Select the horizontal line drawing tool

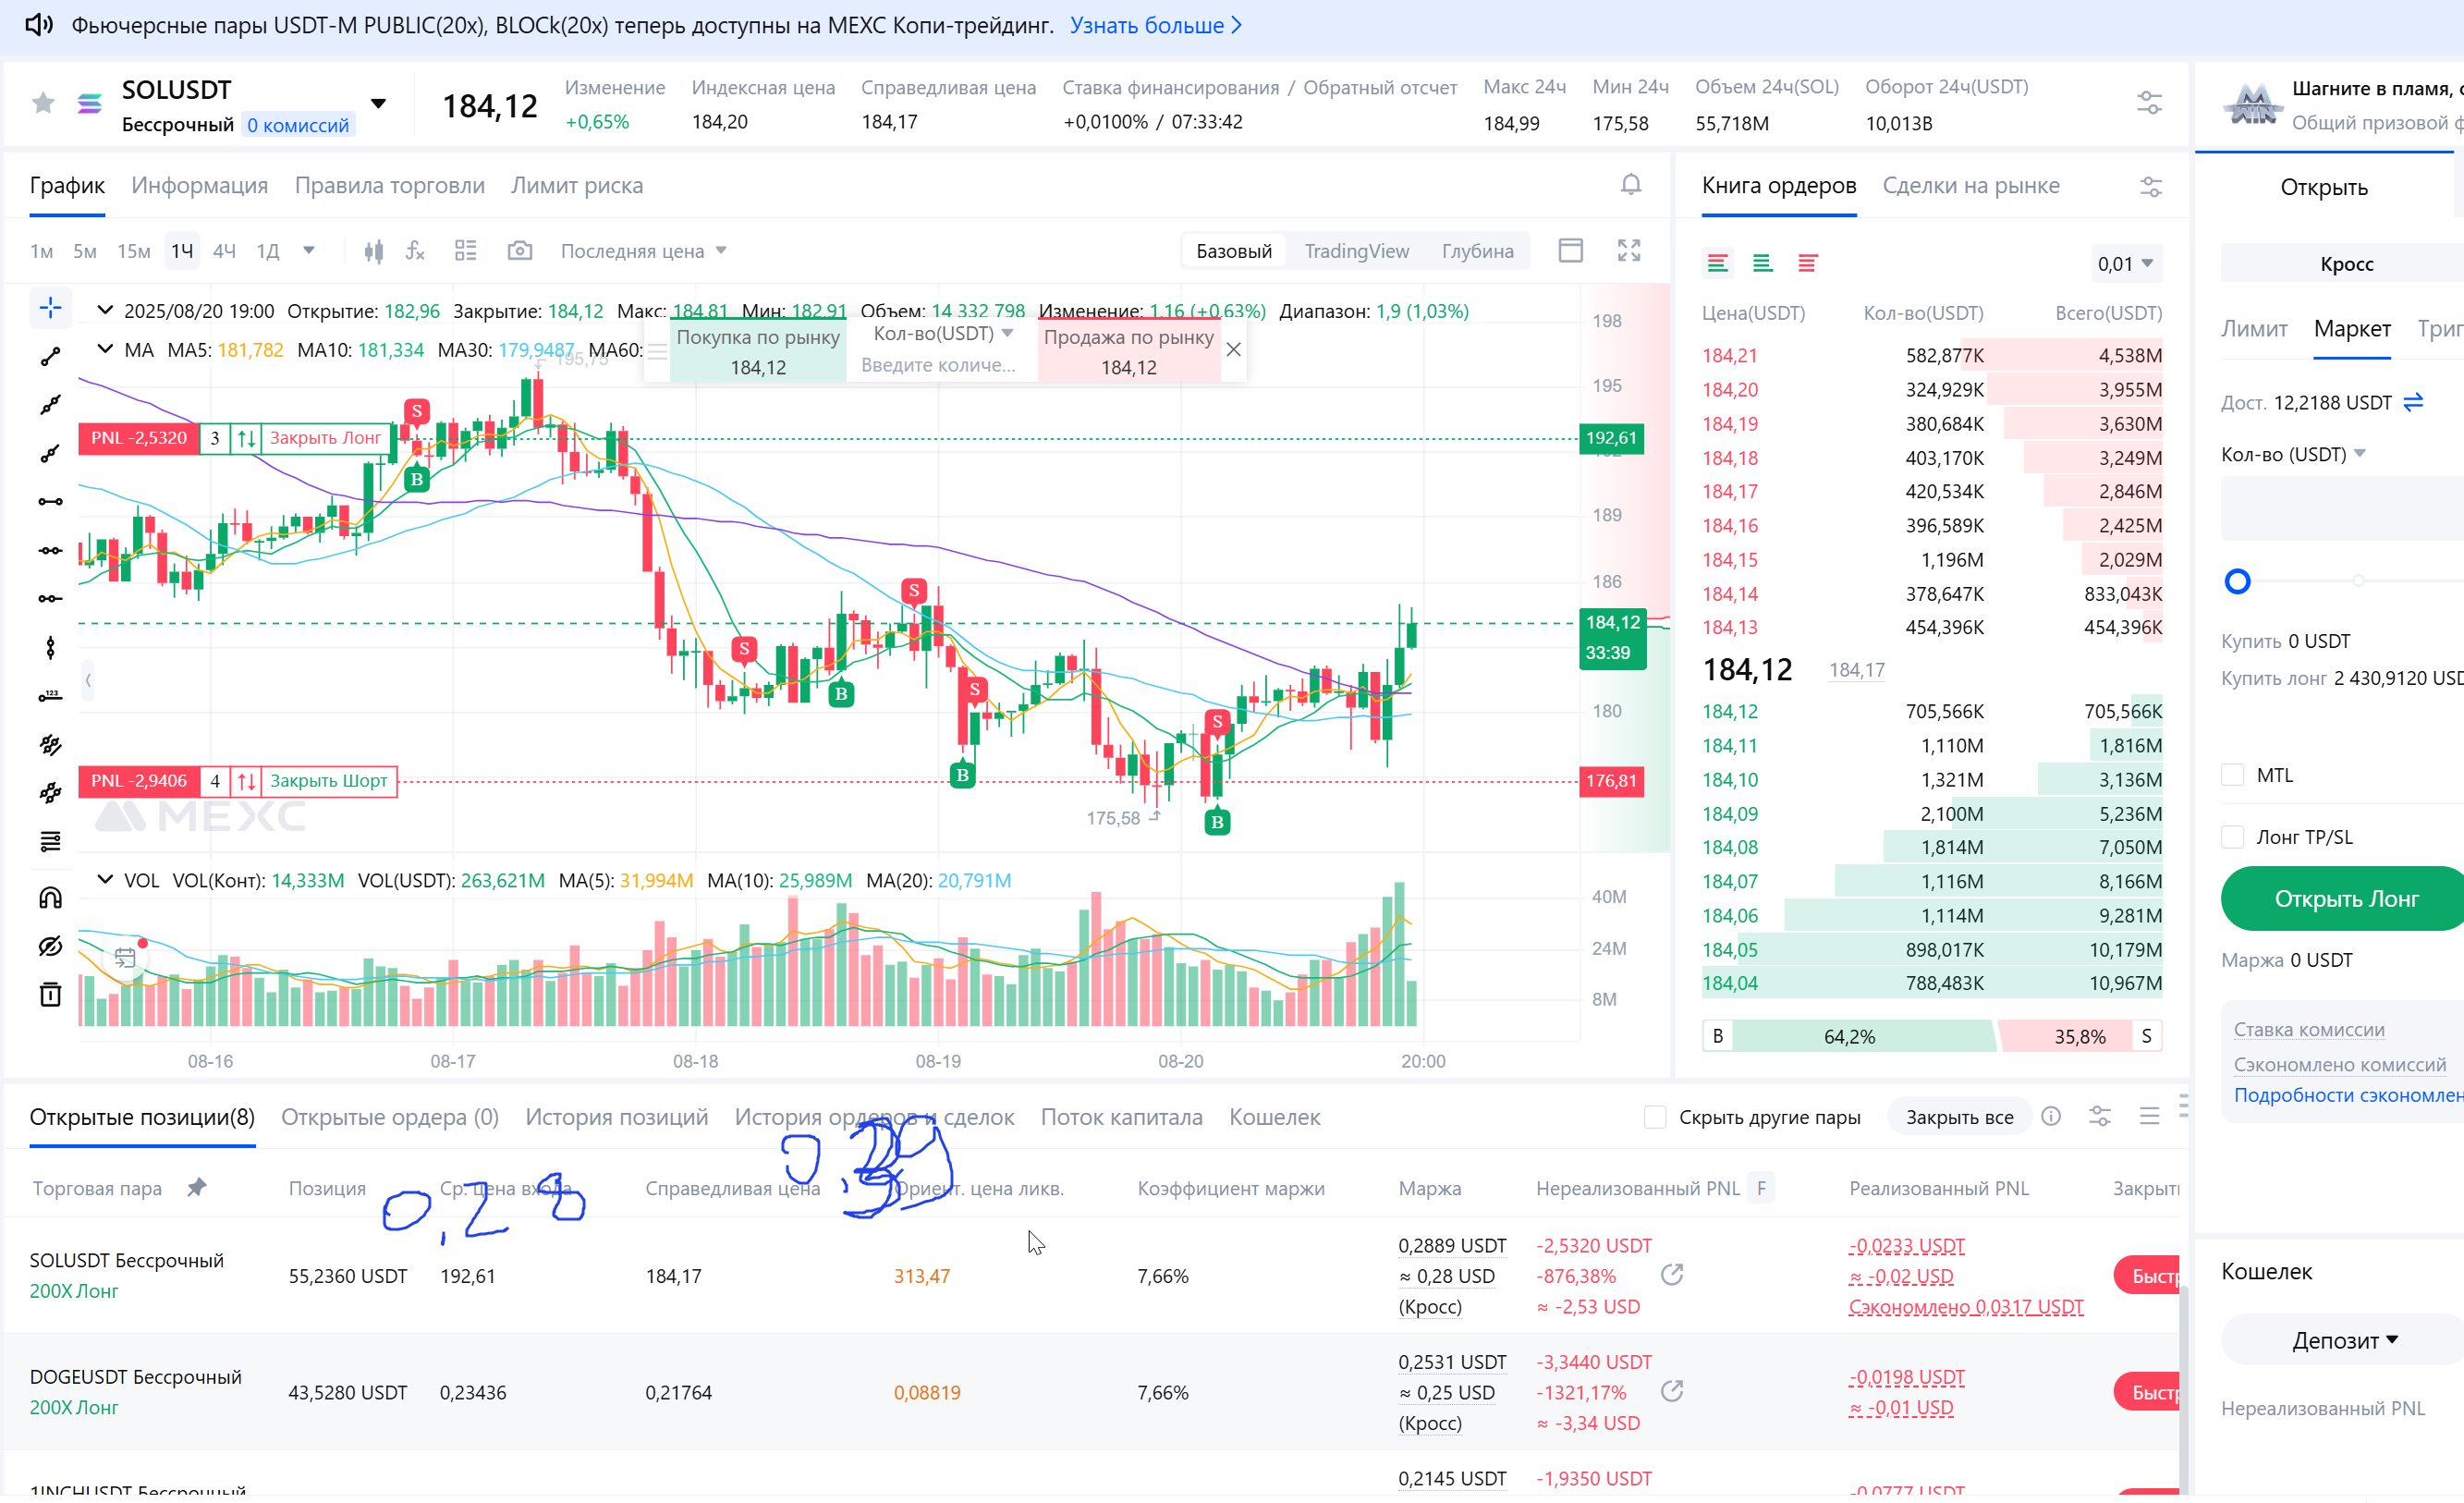(x=50, y=502)
